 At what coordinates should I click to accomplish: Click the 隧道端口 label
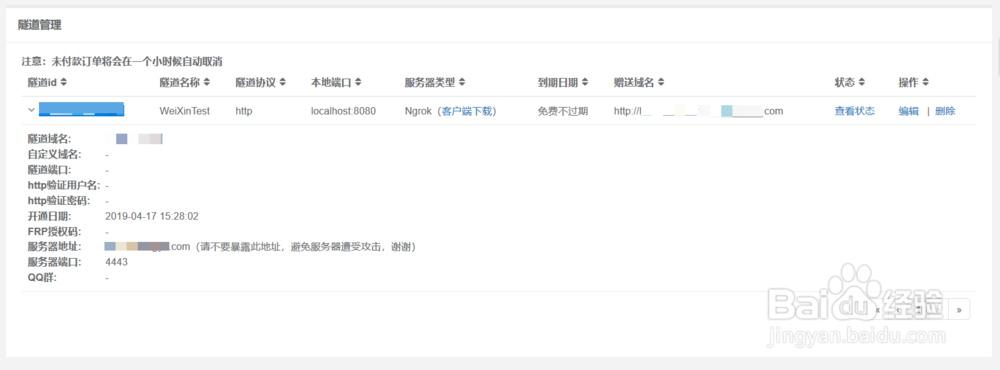(50, 170)
